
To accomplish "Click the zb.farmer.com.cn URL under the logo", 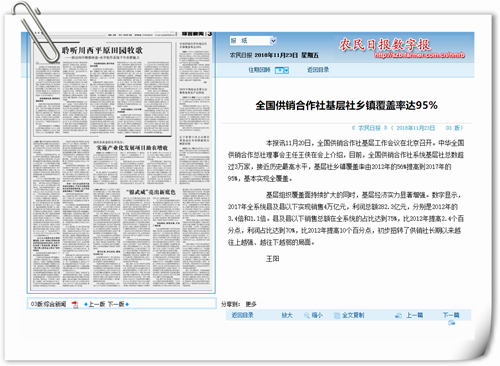I will [x=419, y=55].
